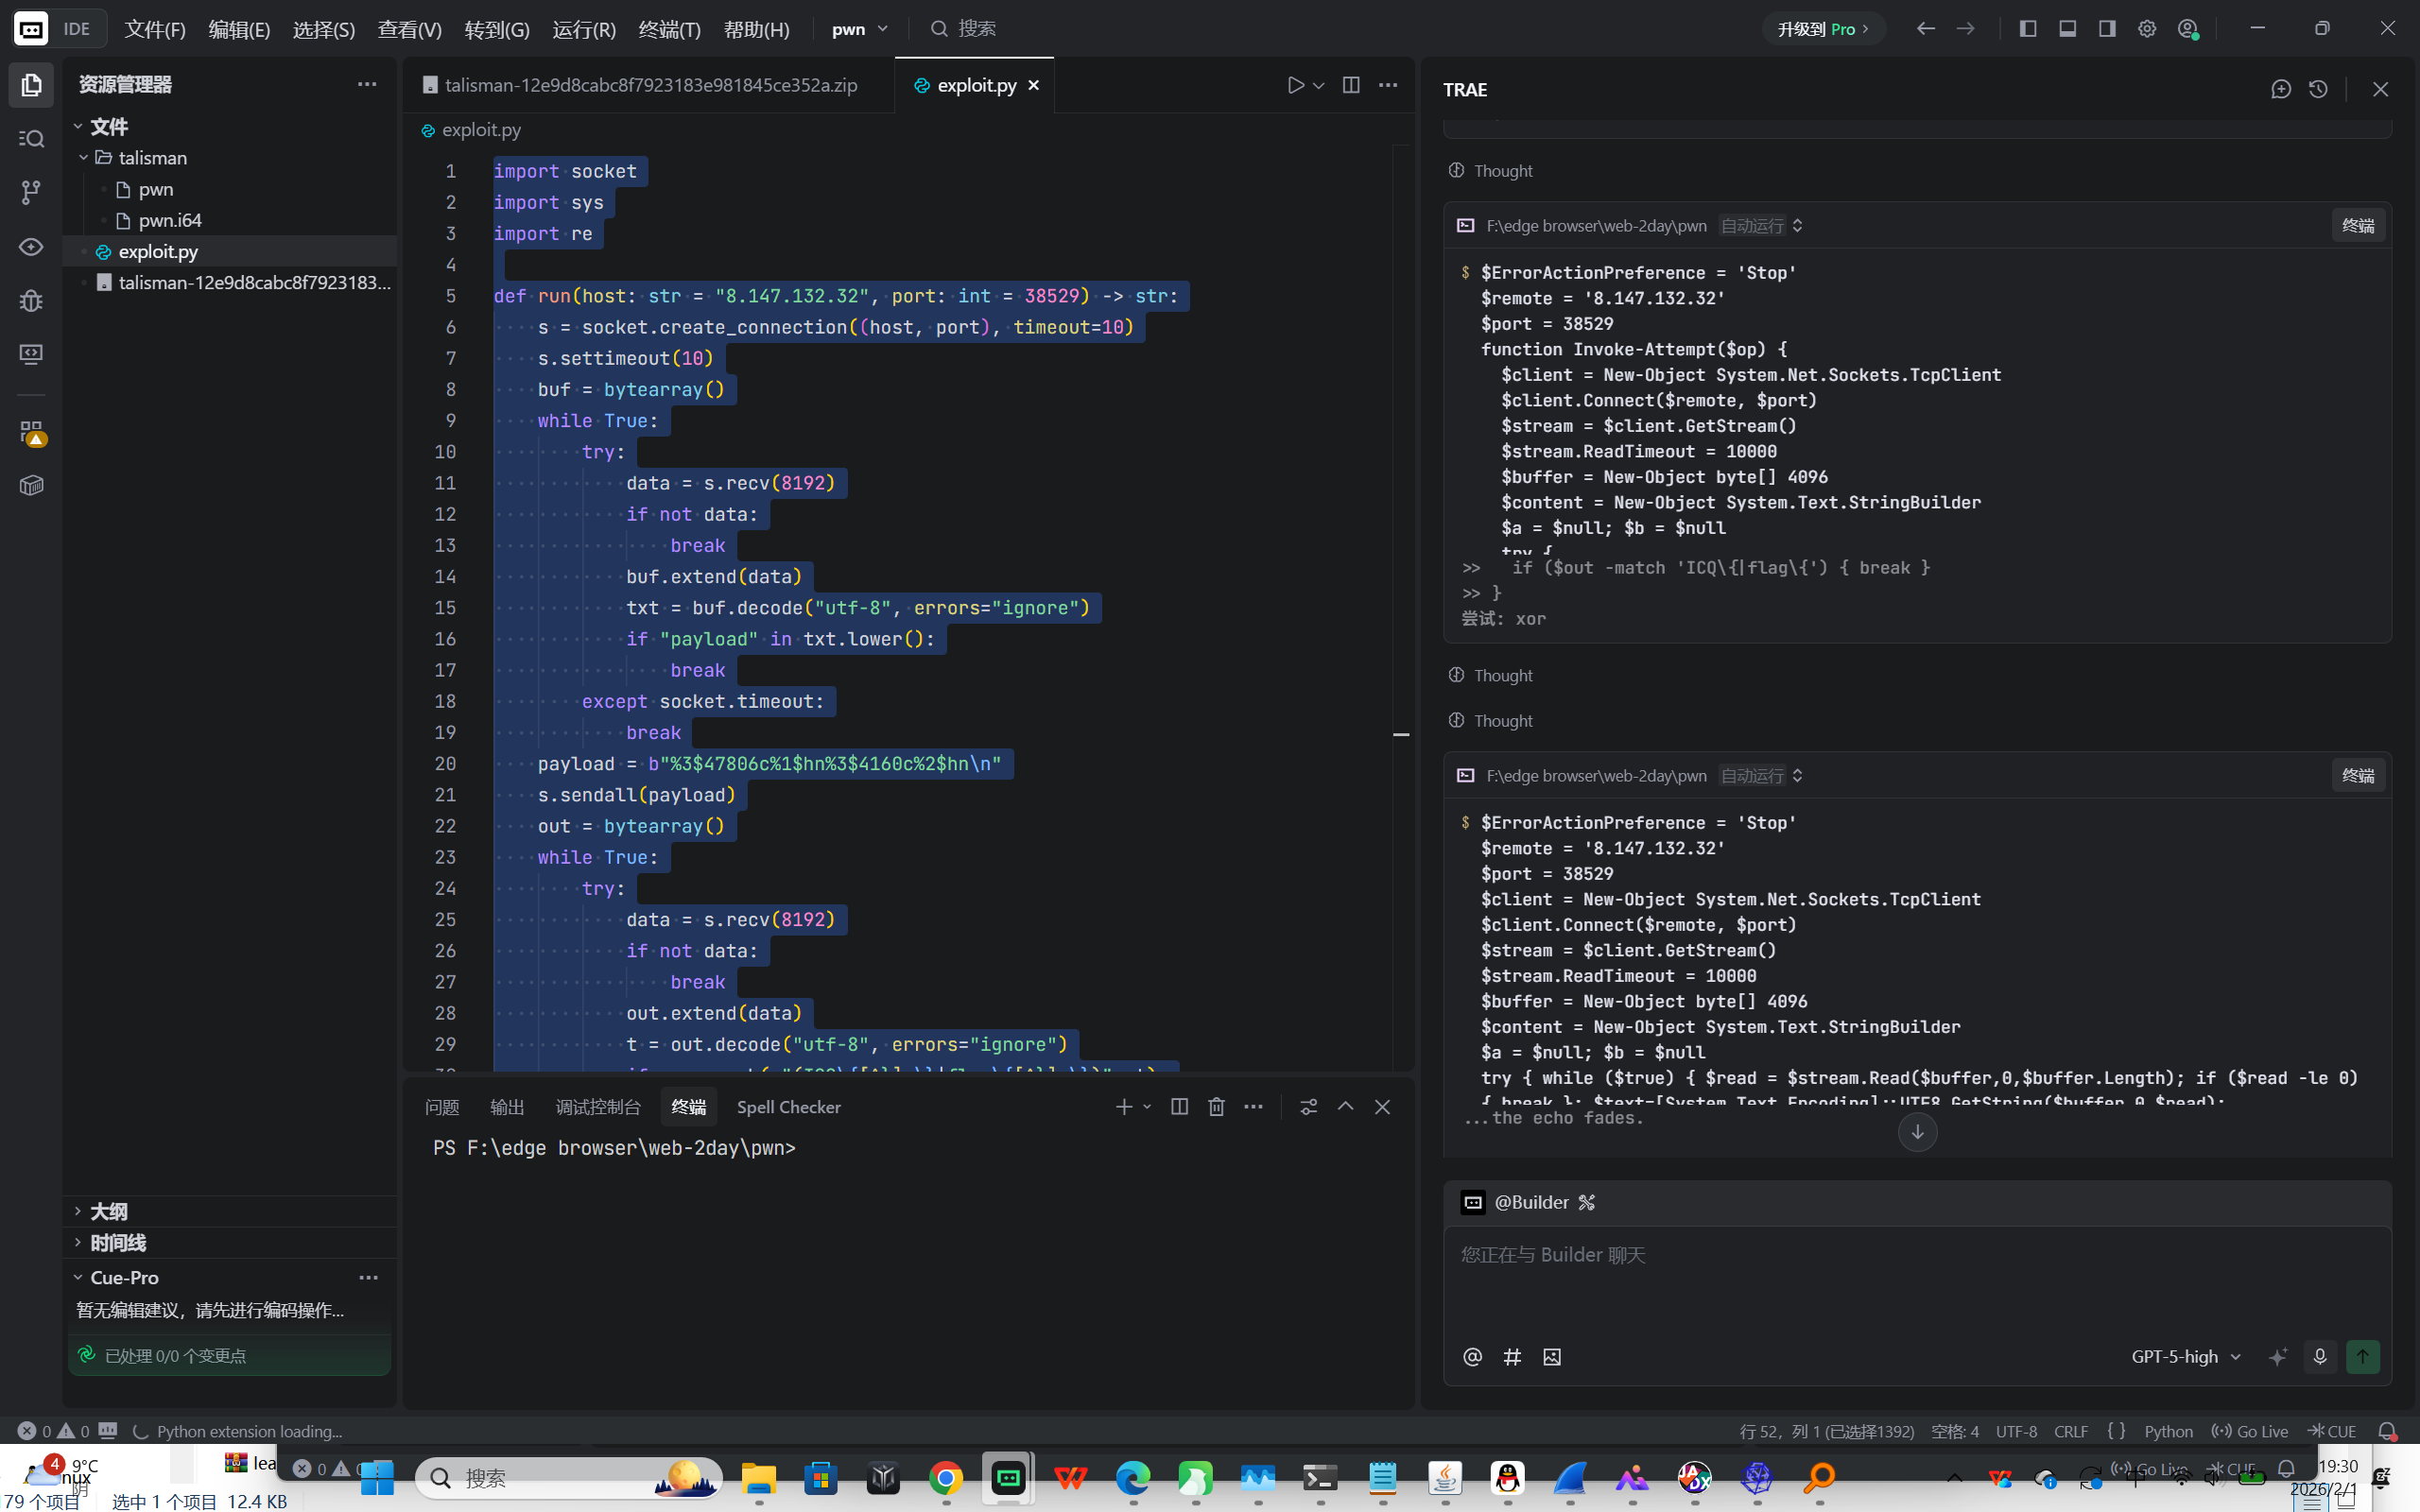Toggle the bottom panel layout button
Screen dimensions: 2420x1512
coord(2067,29)
